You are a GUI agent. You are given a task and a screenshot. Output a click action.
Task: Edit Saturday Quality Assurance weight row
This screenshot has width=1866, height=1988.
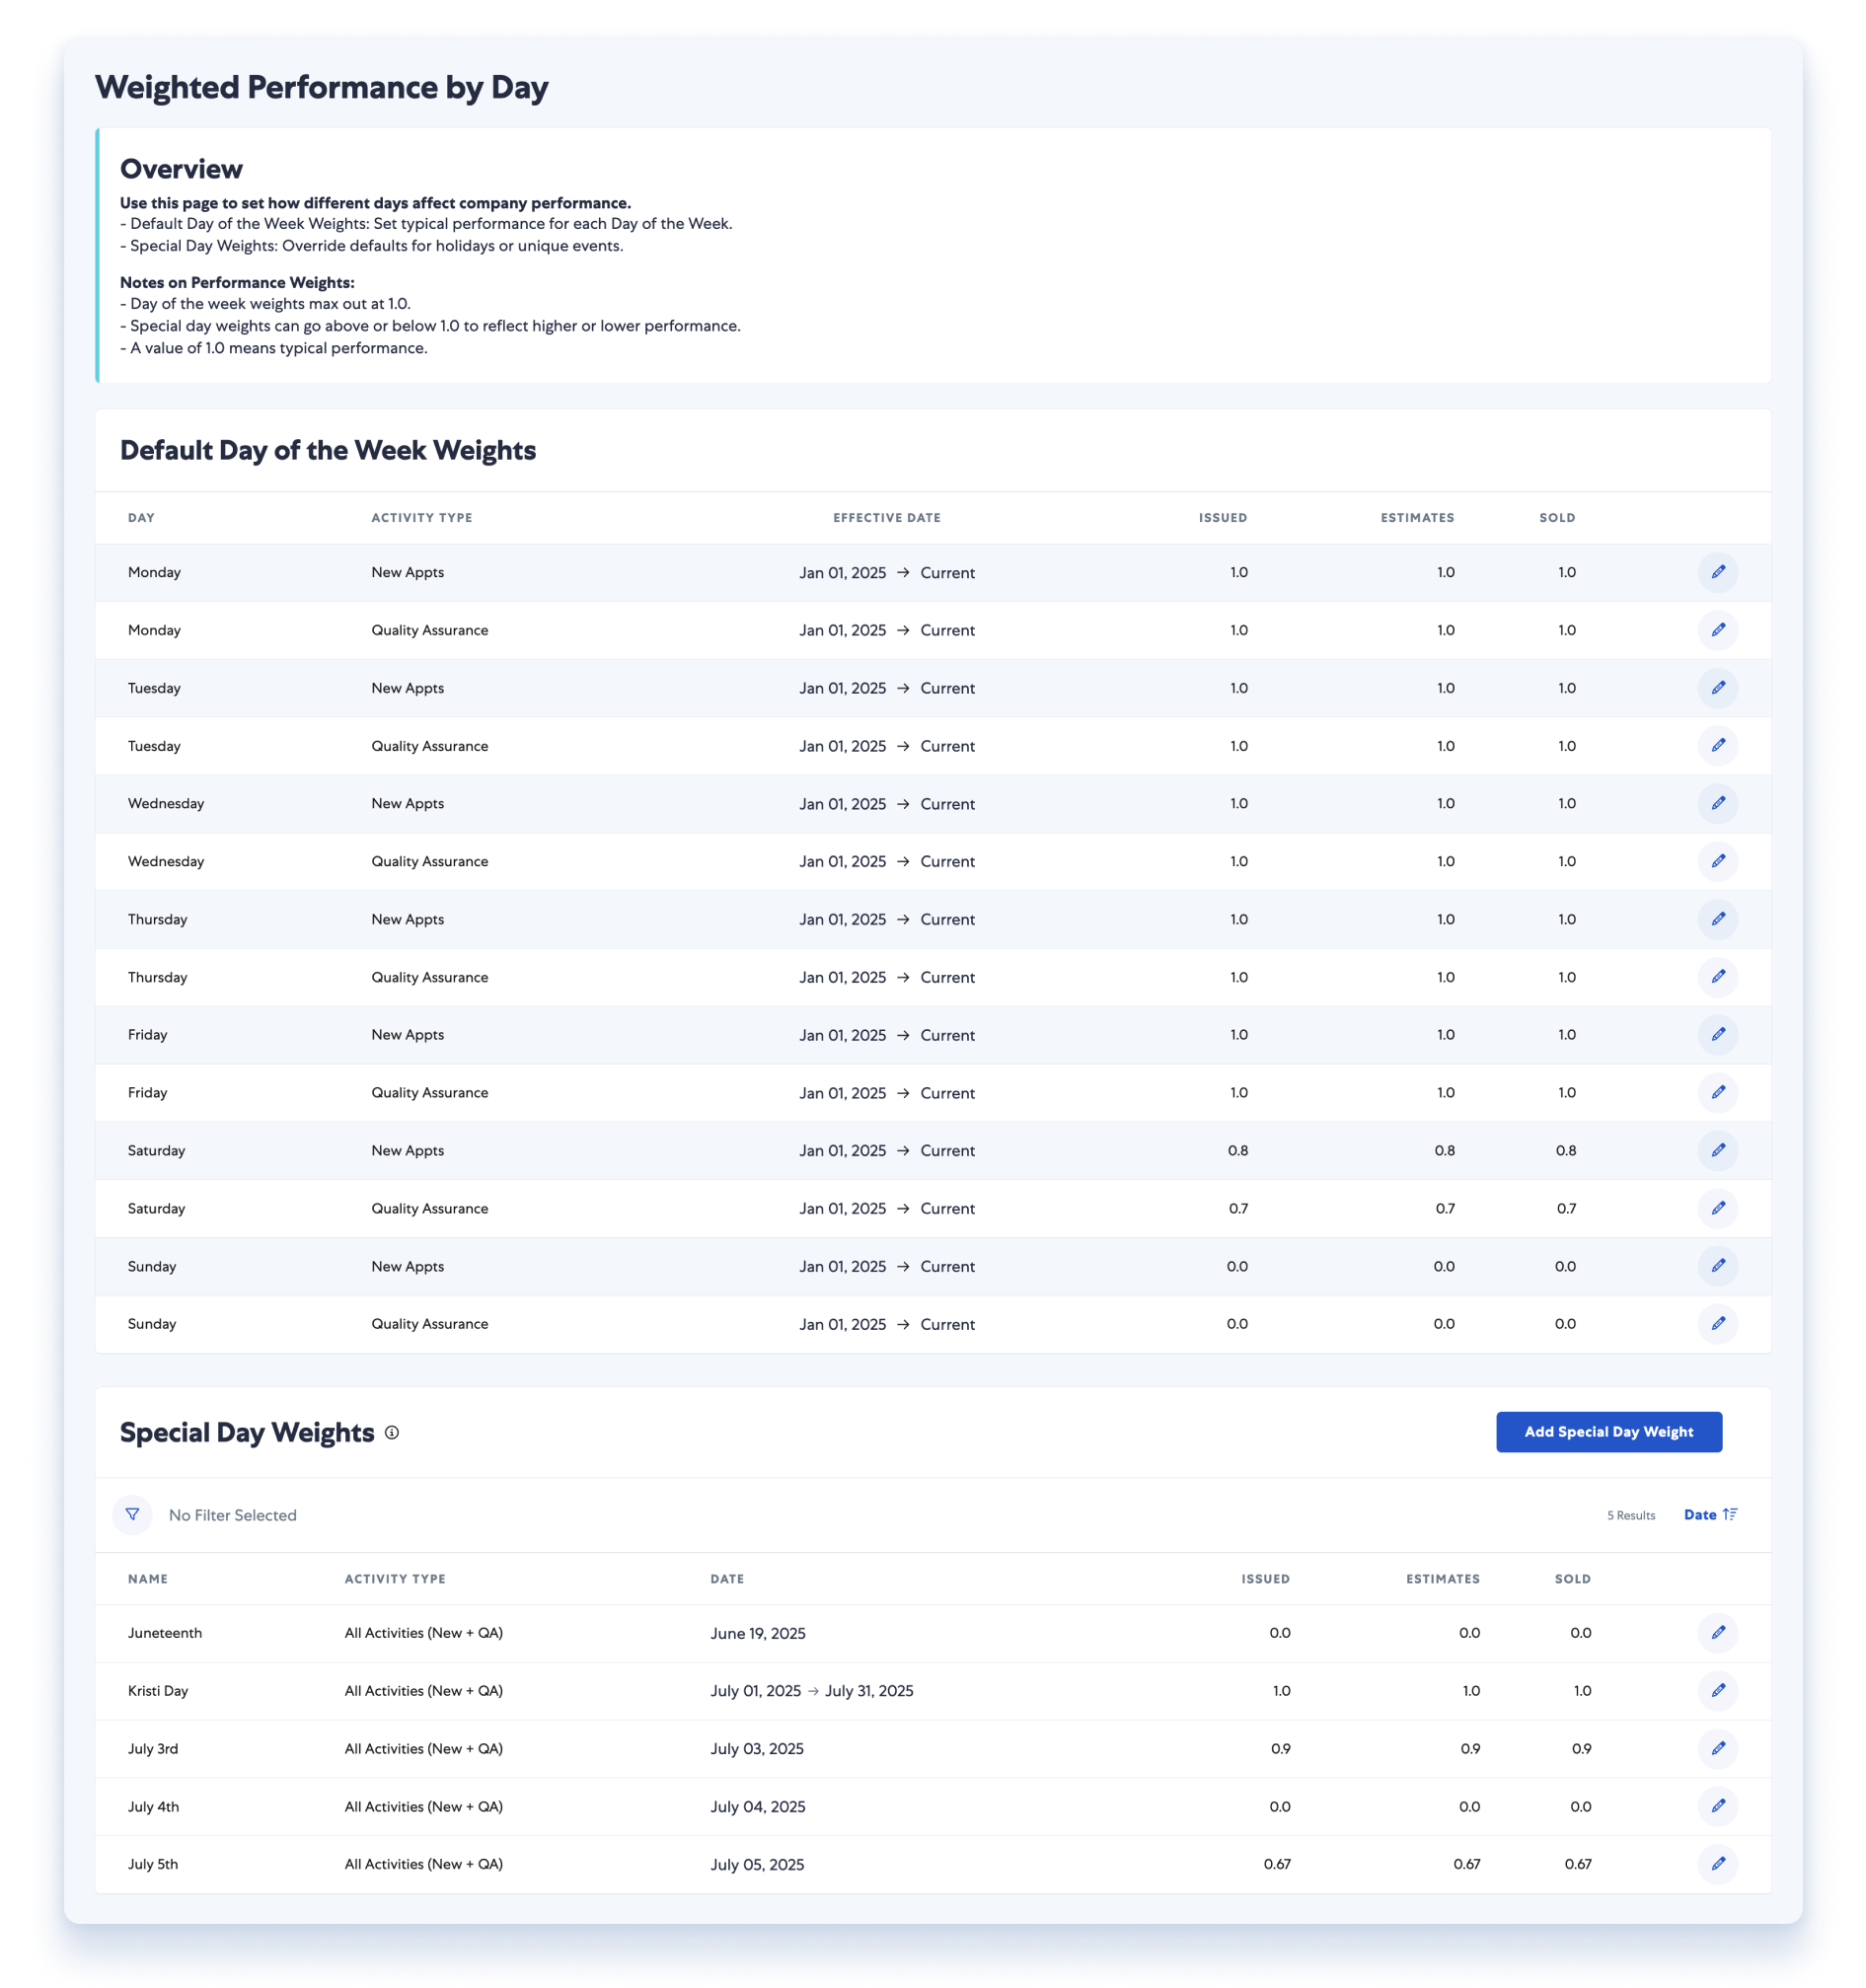1717,1208
